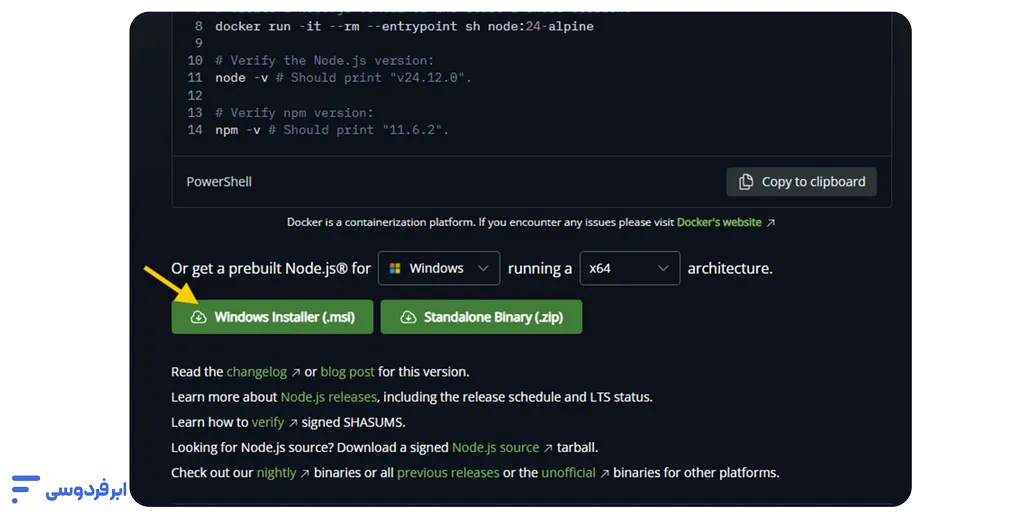Open the blog post link
1024x515 pixels.
click(x=347, y=372)
